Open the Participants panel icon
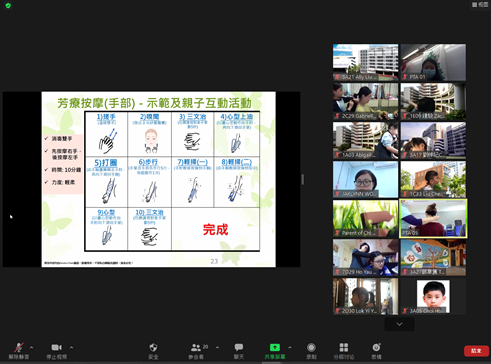This screenshot has width=491, height=364. point(196,348)
